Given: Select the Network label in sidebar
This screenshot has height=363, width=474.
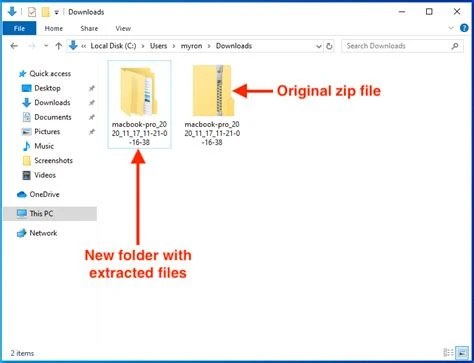Looking at the screenshot, I should click(43, 233).
